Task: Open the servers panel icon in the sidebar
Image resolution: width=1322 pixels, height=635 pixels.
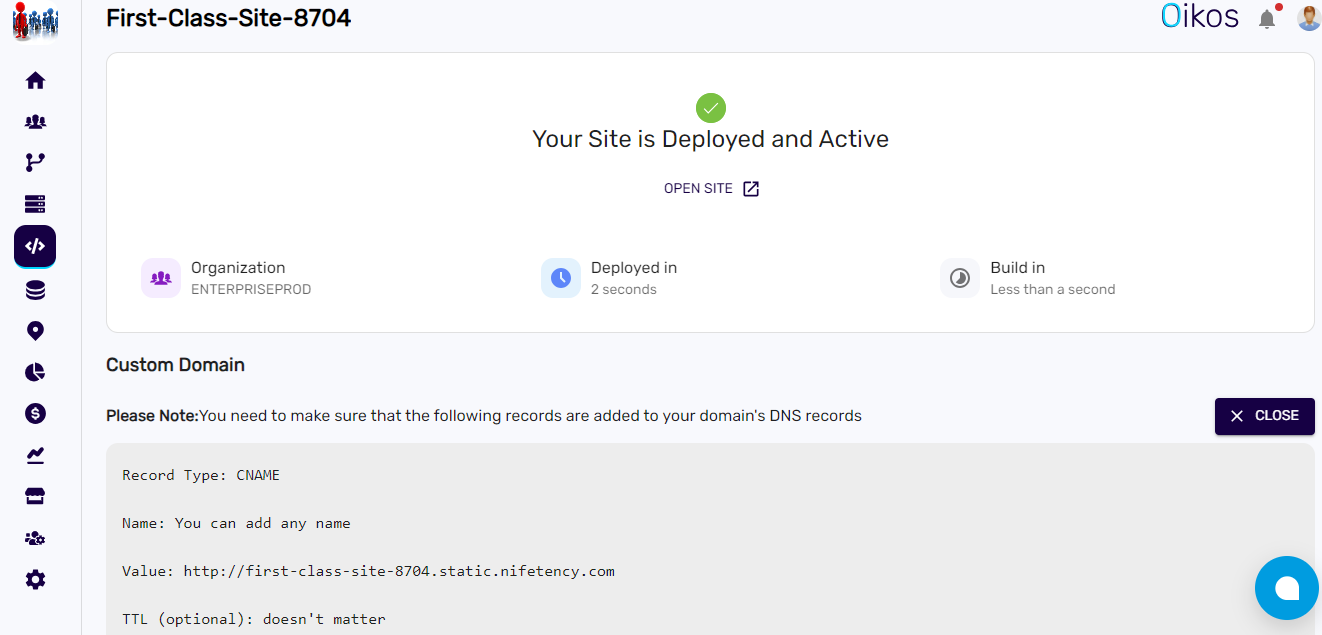Action: pyautogui.click(x=35, y=203)
